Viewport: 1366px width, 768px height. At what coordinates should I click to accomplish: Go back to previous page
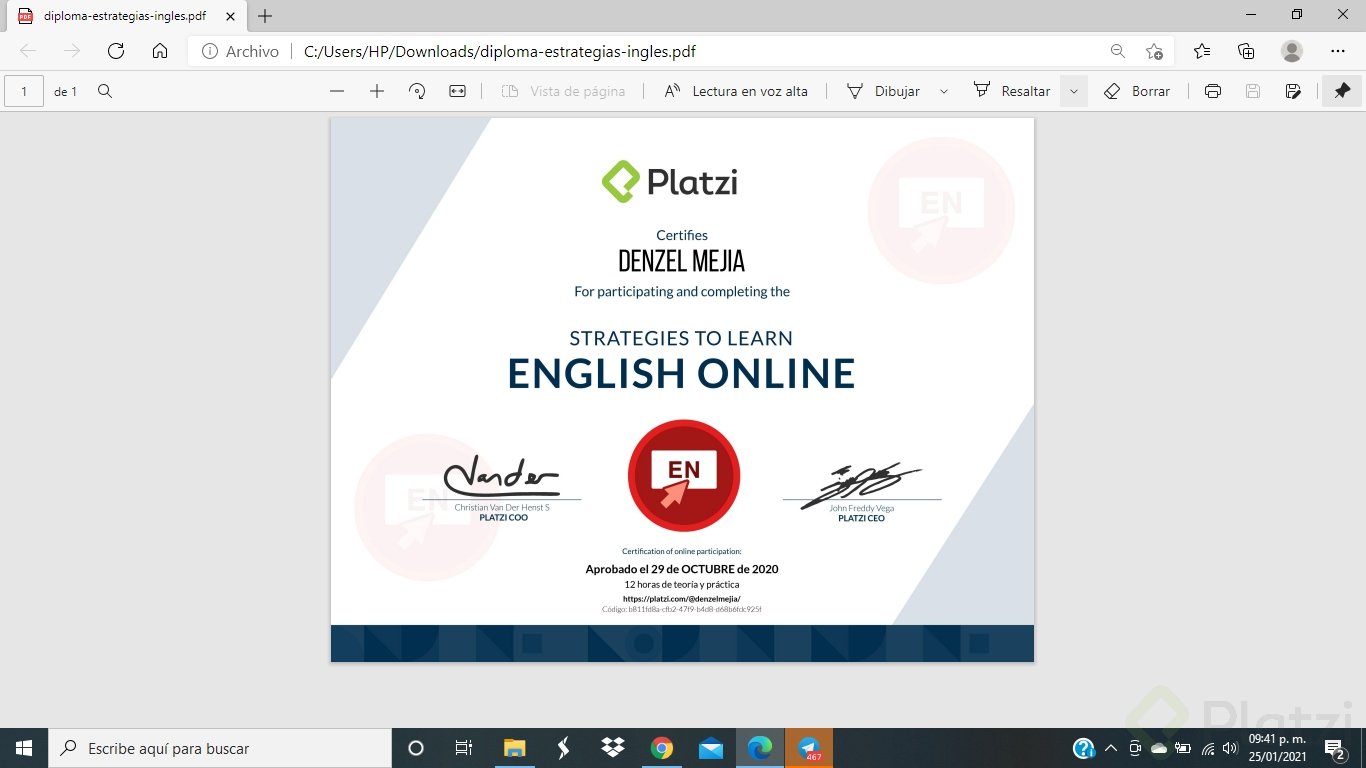[28, 51]
